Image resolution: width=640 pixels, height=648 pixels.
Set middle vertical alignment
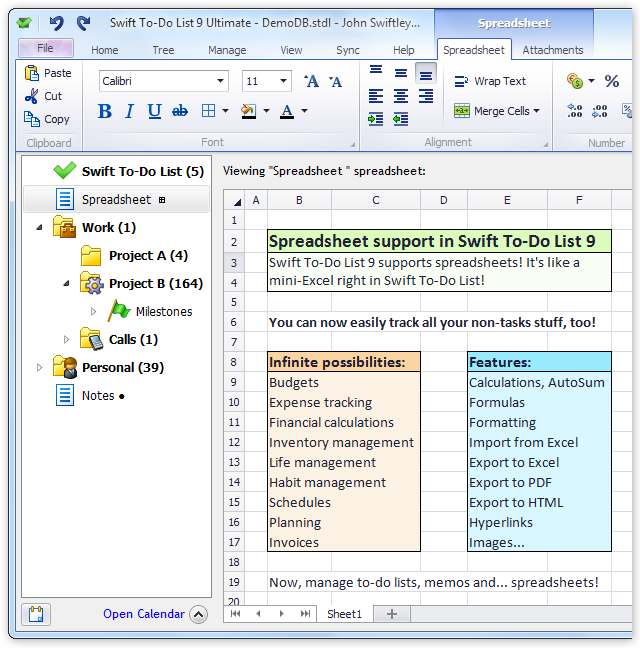tap(400, 74)
